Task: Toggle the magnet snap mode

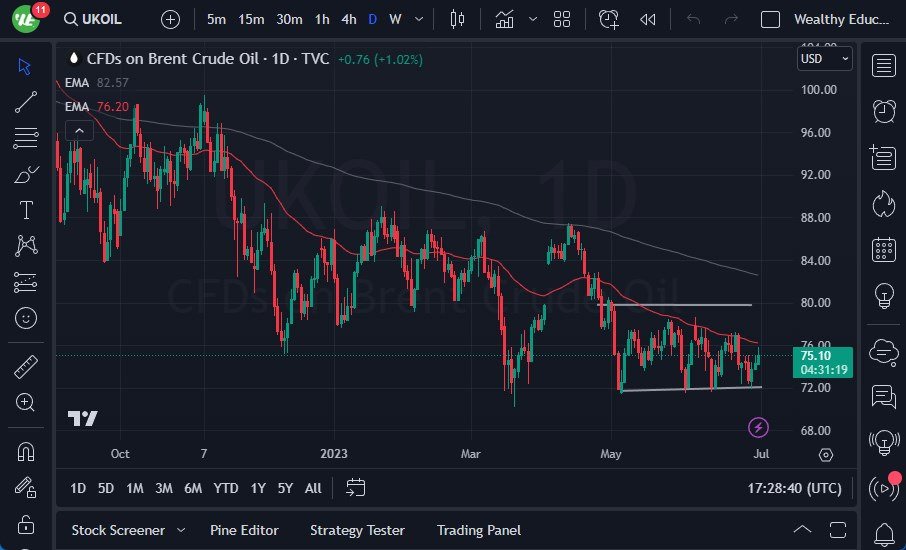Action: click(x=26, y=452)
